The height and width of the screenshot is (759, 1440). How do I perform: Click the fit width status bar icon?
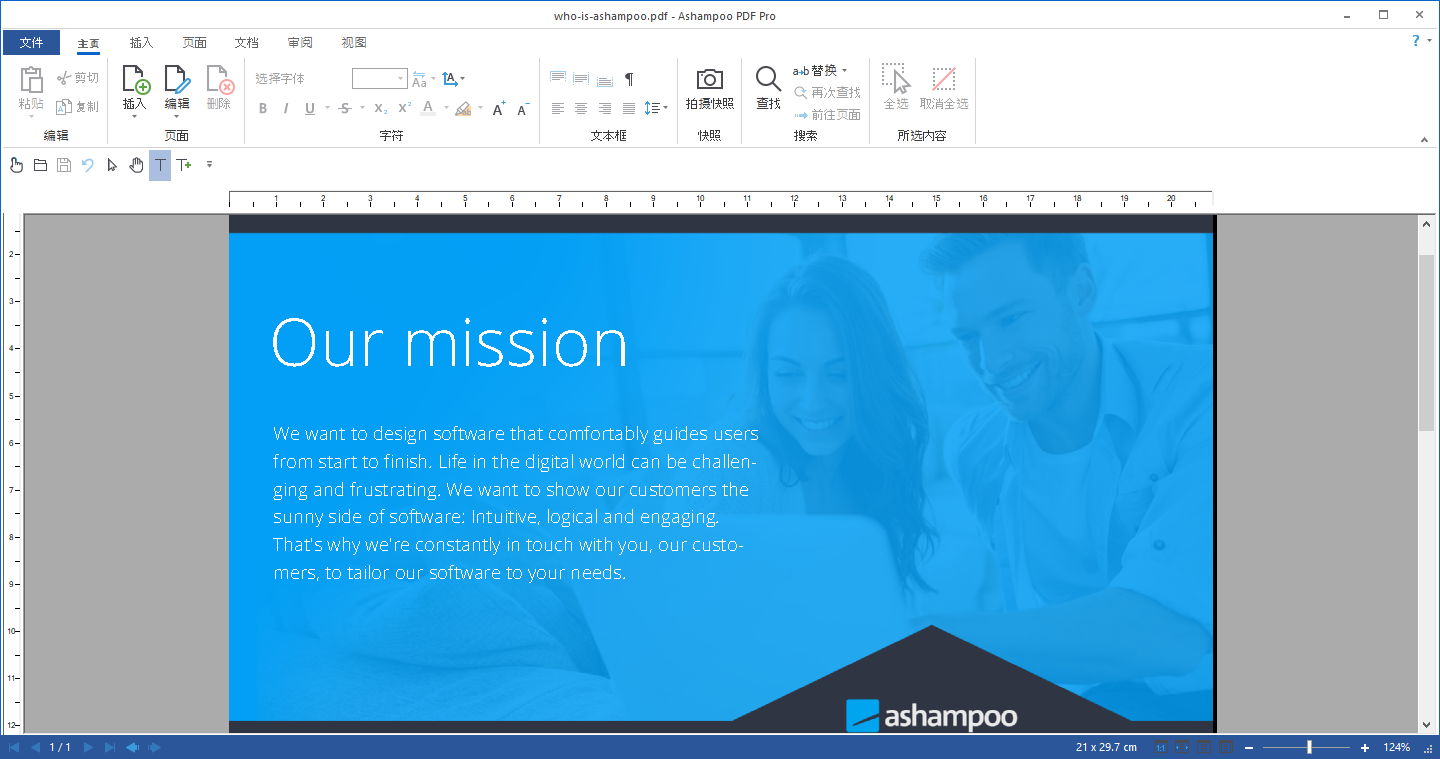pyautogui.click(x=1183, y=747)
